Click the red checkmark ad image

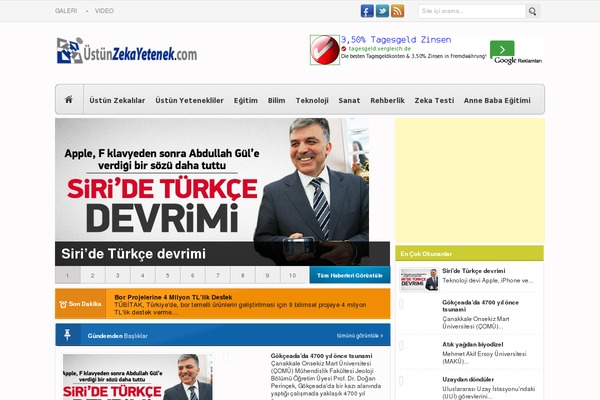pyautogui.click(x=325, y=50)
